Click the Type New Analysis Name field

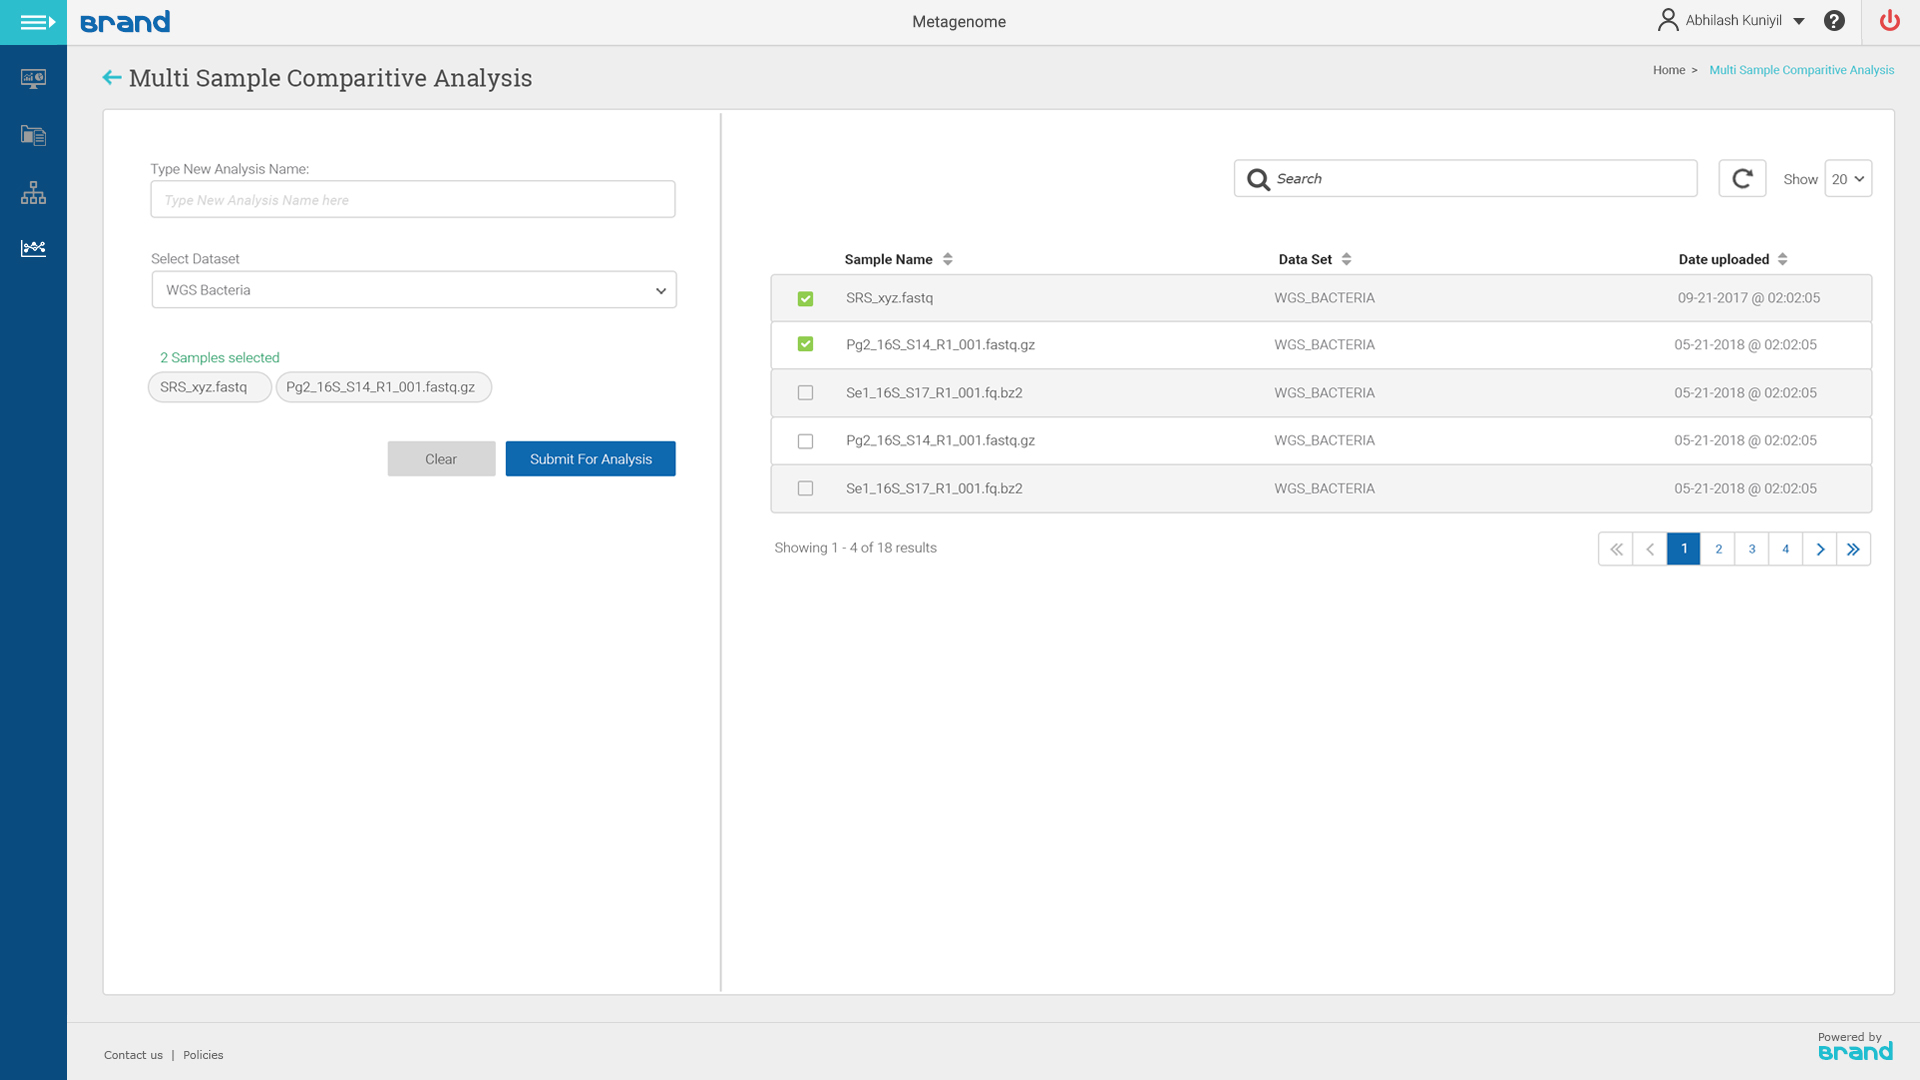pyautogui.click(x=412, y=200)
